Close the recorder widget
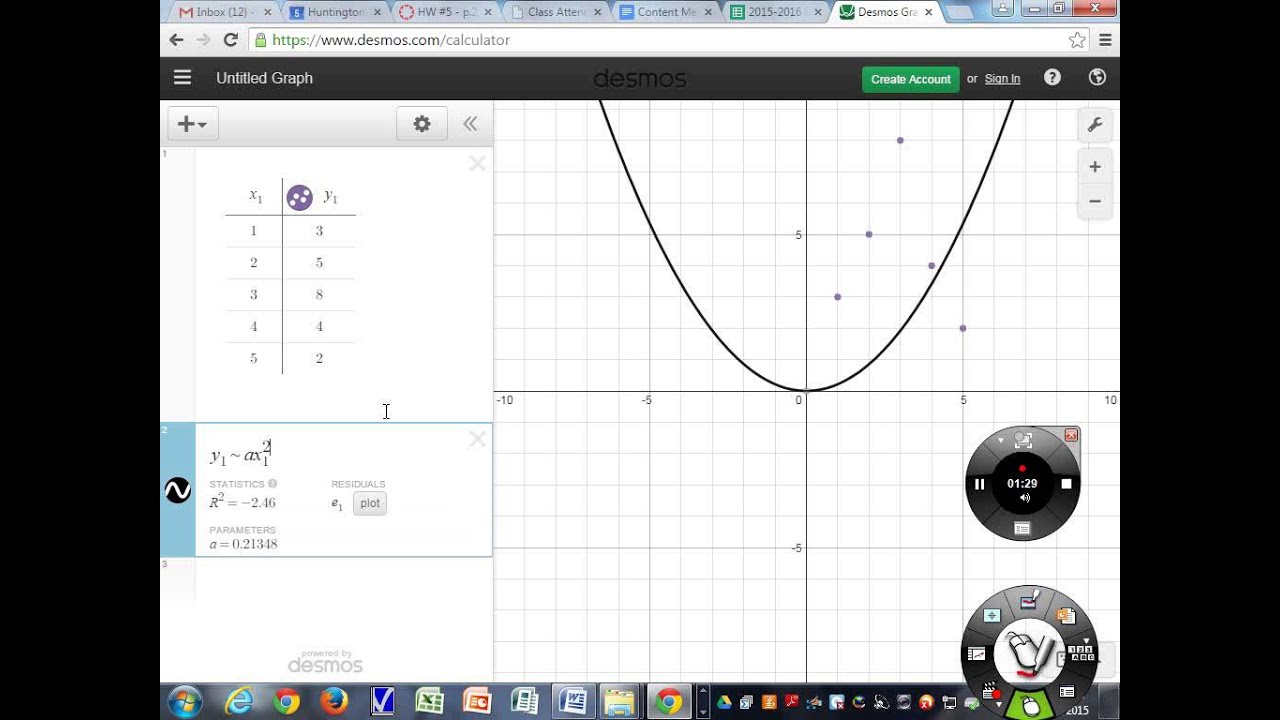 pyautogui.click(x=1071, y=435)
